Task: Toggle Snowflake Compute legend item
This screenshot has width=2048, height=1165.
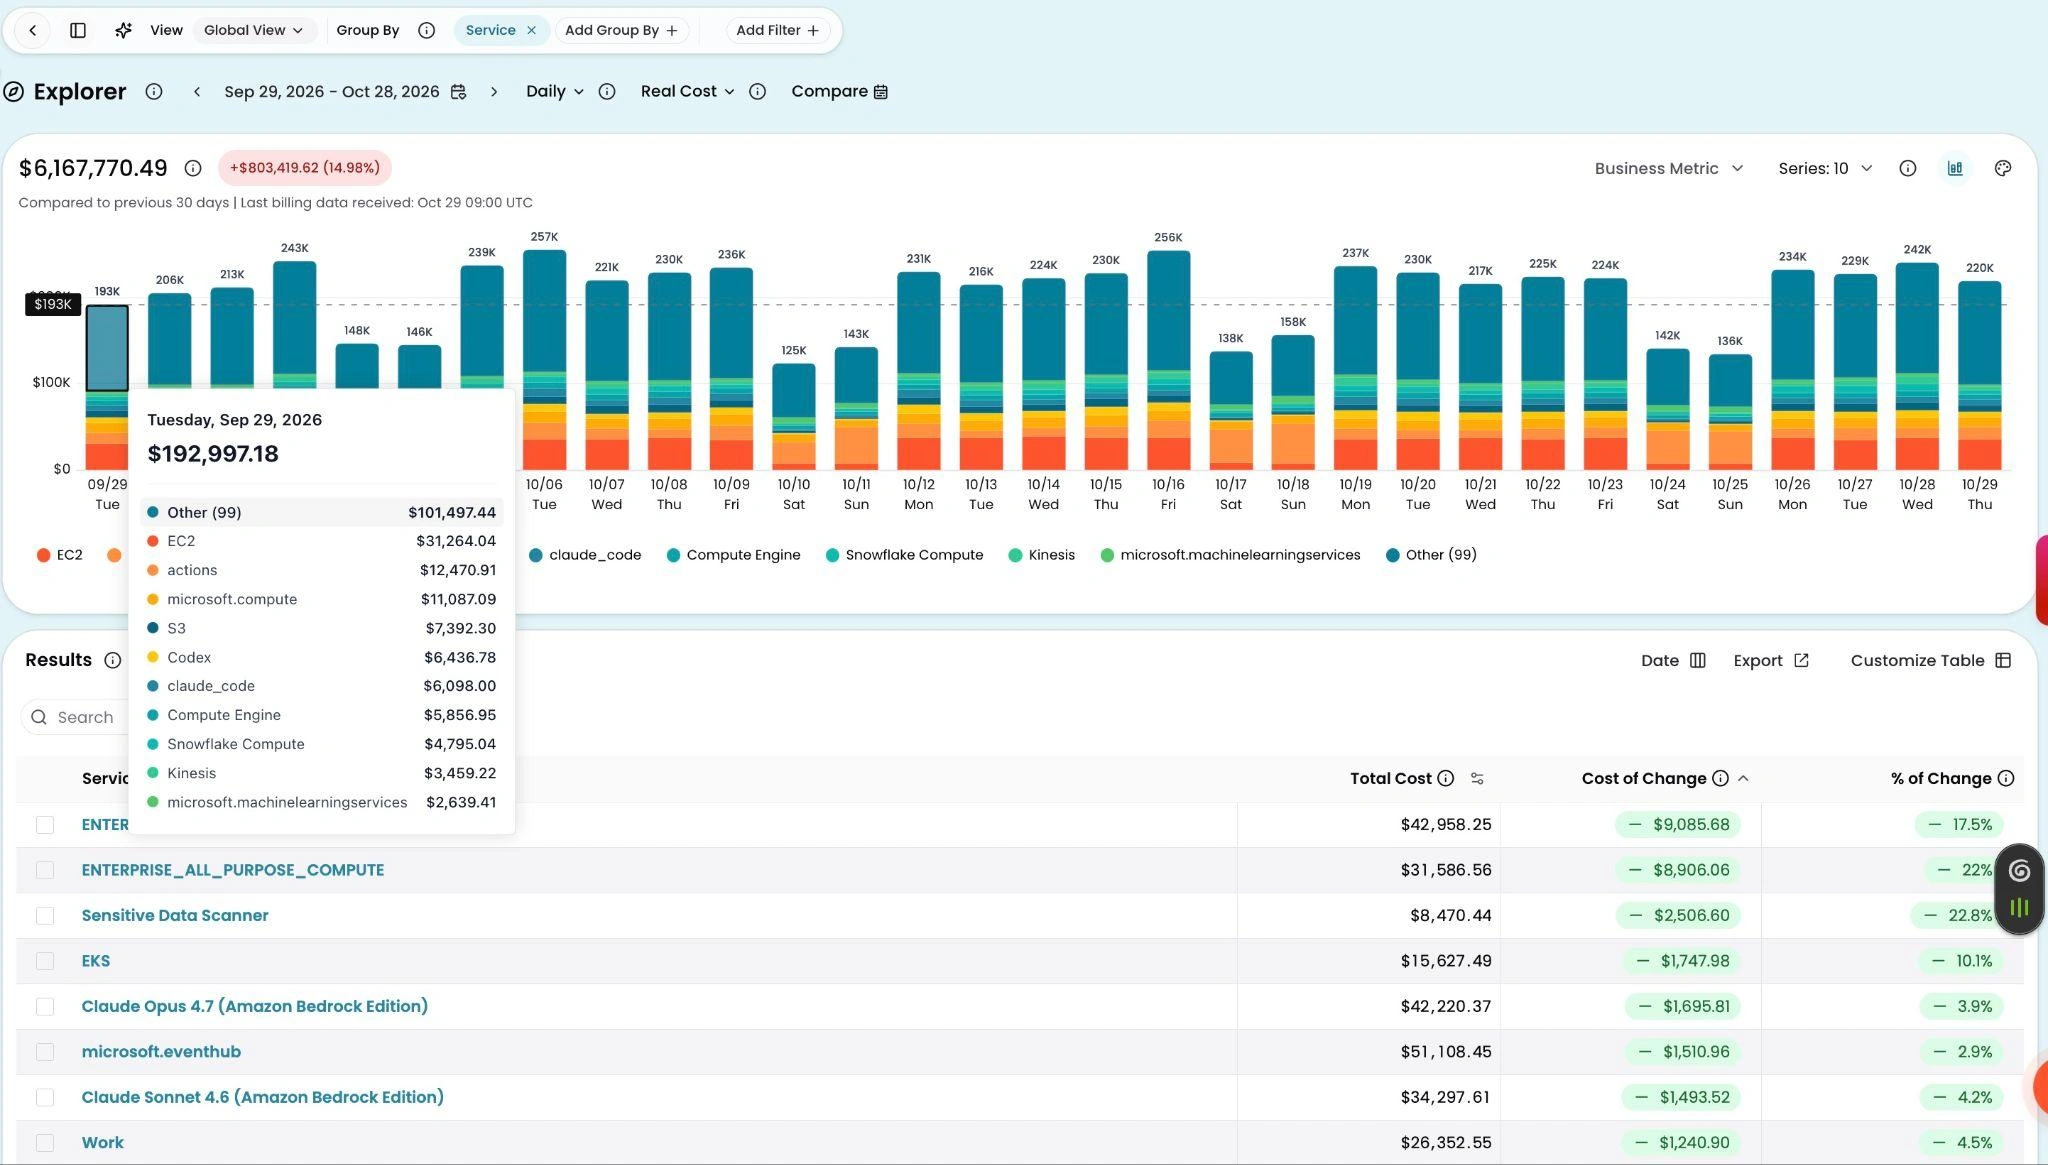Action: tap(904, 555)
